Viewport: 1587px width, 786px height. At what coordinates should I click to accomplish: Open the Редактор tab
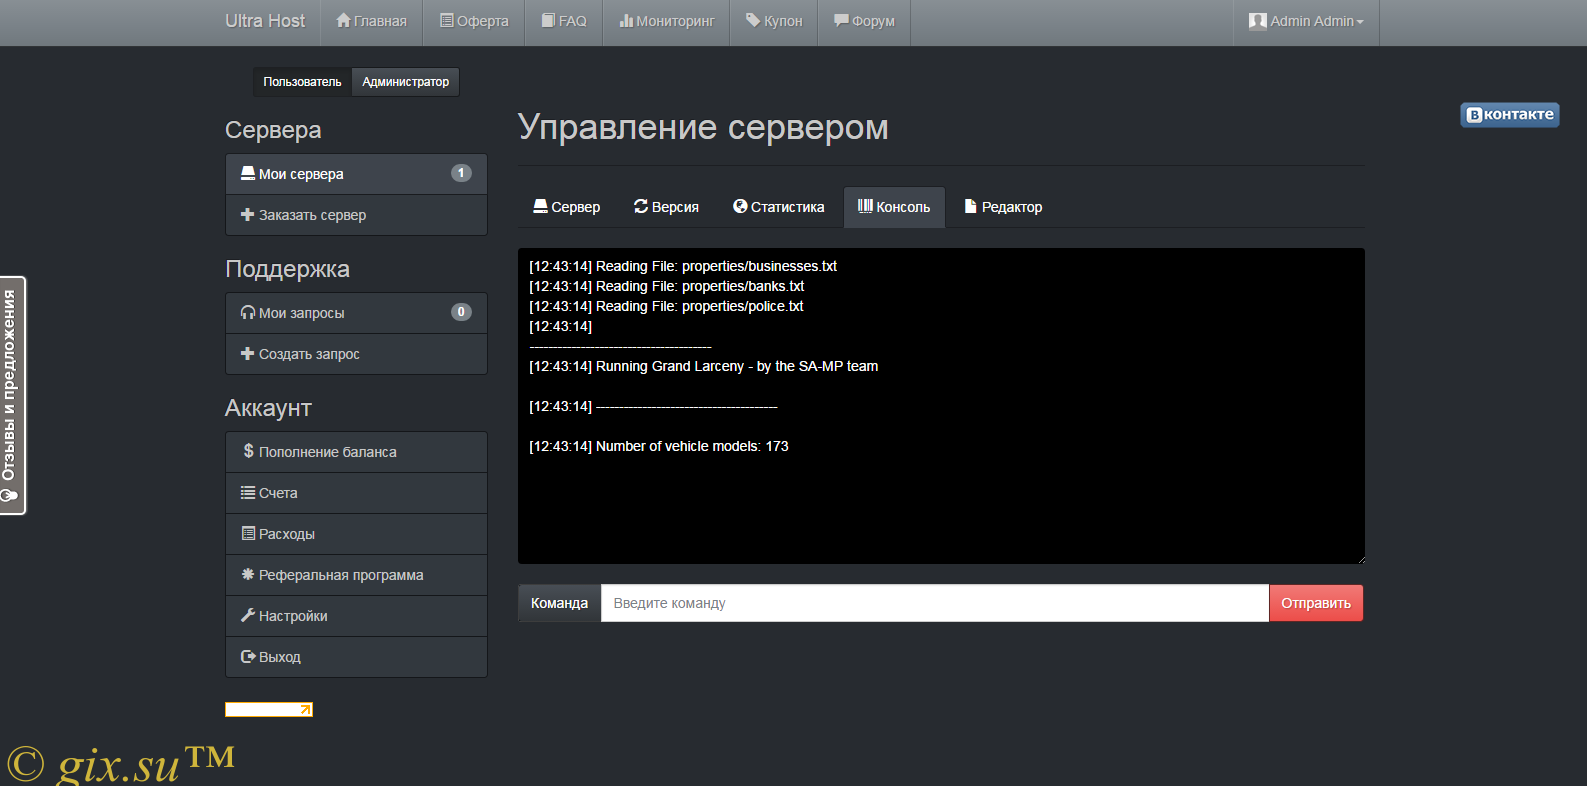click(1003, 207)
